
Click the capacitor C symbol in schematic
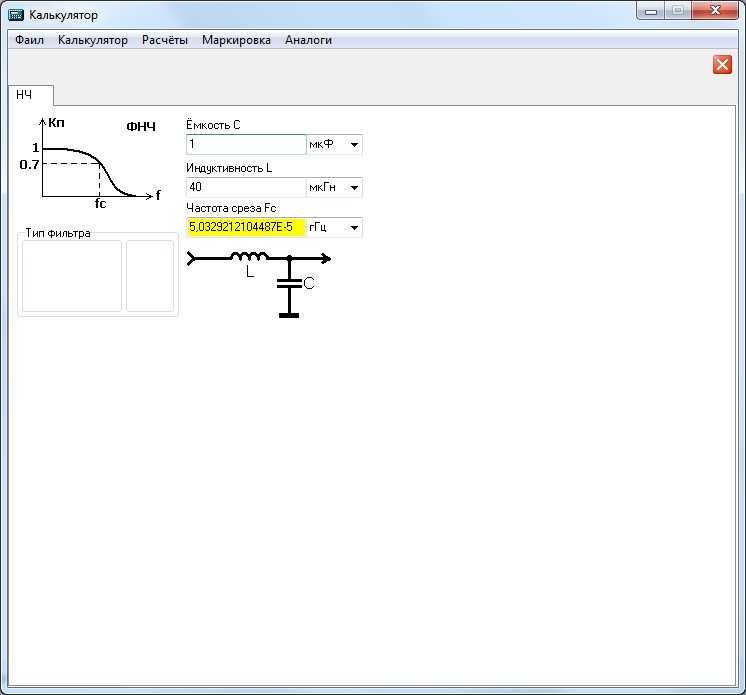coord(289,285)
